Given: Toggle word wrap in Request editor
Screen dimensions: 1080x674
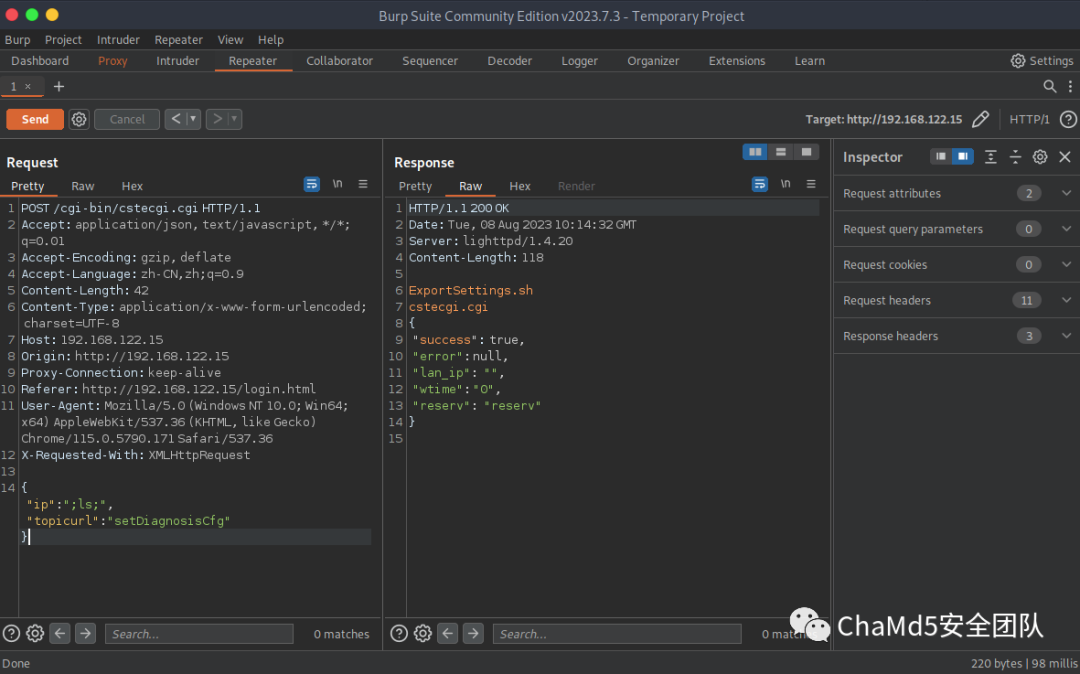Looking at the screenshot, I should 311,184.
